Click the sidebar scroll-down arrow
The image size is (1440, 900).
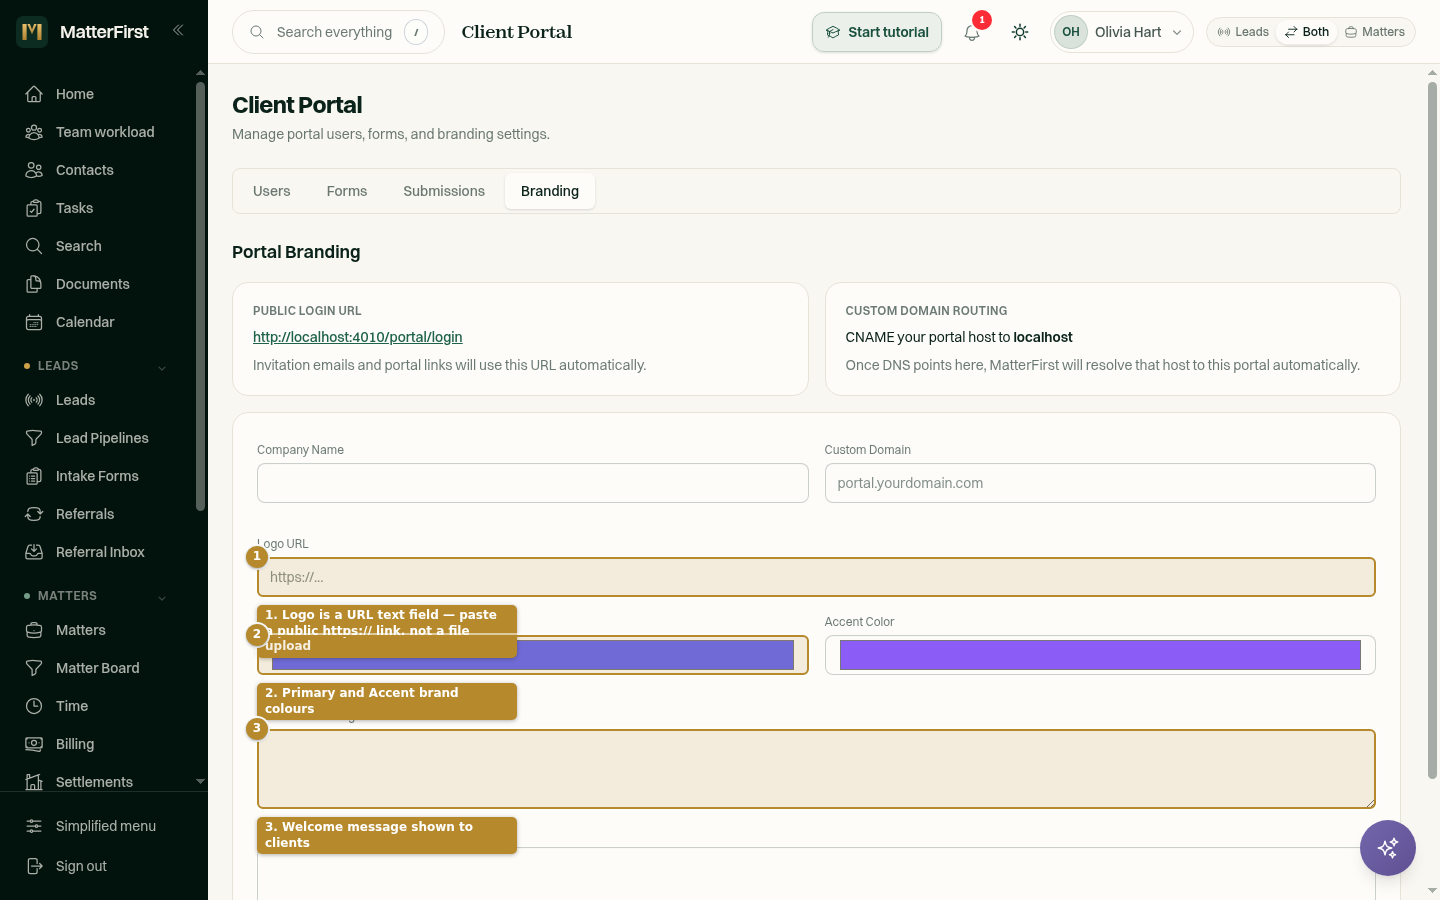point(200,782)
